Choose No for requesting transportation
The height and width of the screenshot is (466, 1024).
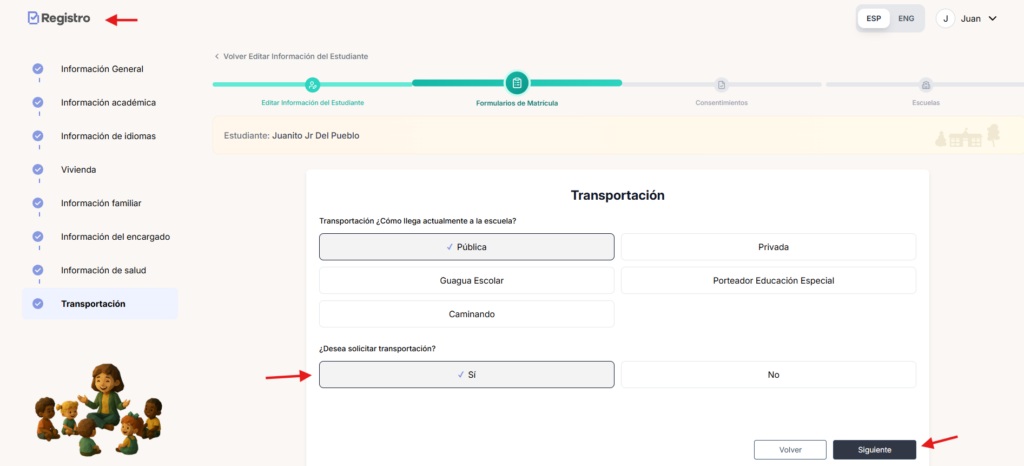768,374
